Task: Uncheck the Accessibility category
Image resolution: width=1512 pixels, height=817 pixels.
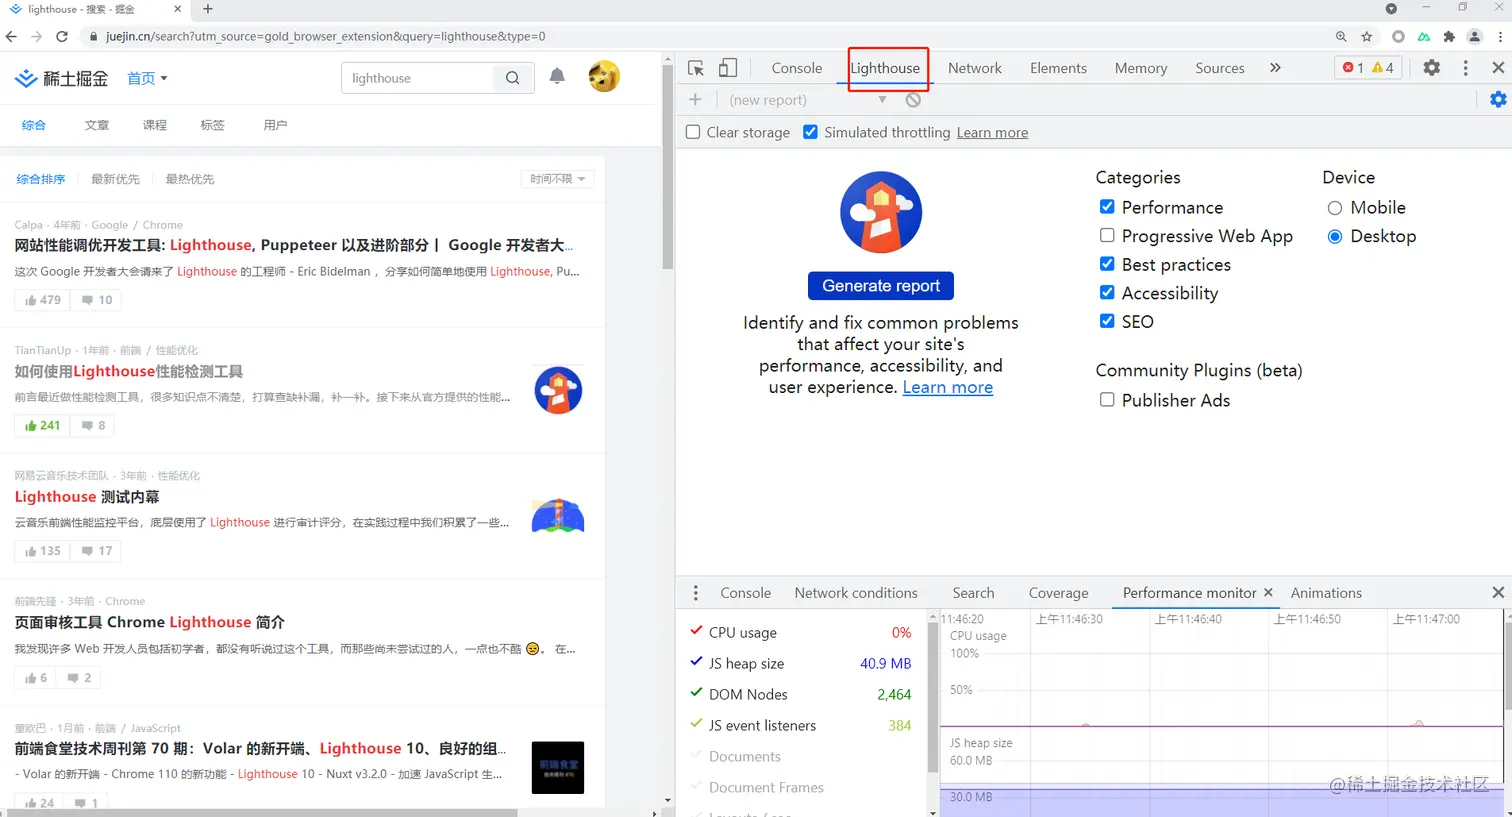Action: 1107,293
